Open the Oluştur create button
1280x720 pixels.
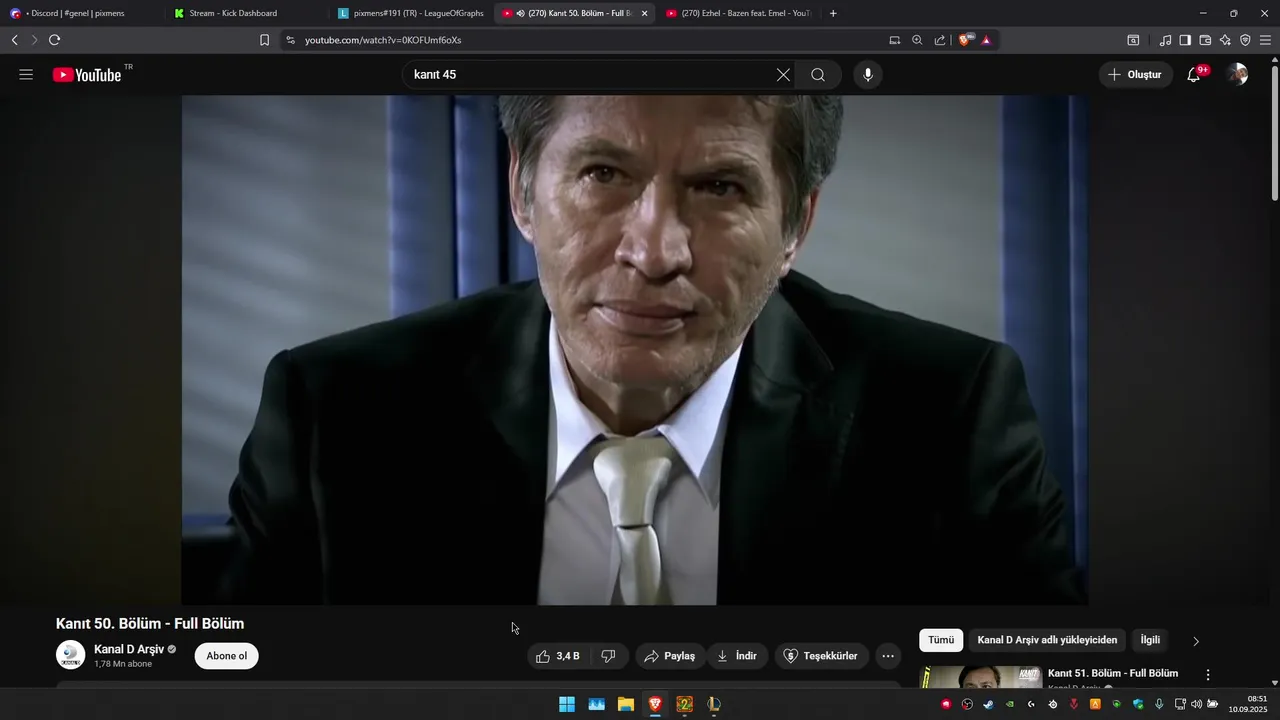(x=1135, y=75)
